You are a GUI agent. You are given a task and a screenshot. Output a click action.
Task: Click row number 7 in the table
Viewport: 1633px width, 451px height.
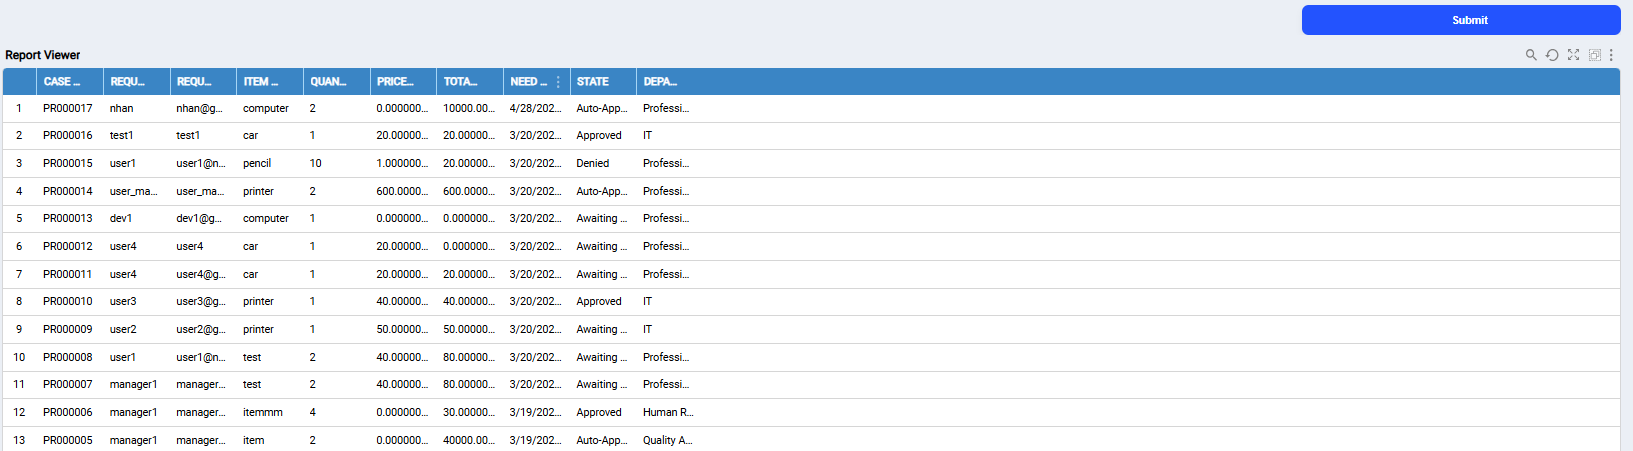coord(19,274)
